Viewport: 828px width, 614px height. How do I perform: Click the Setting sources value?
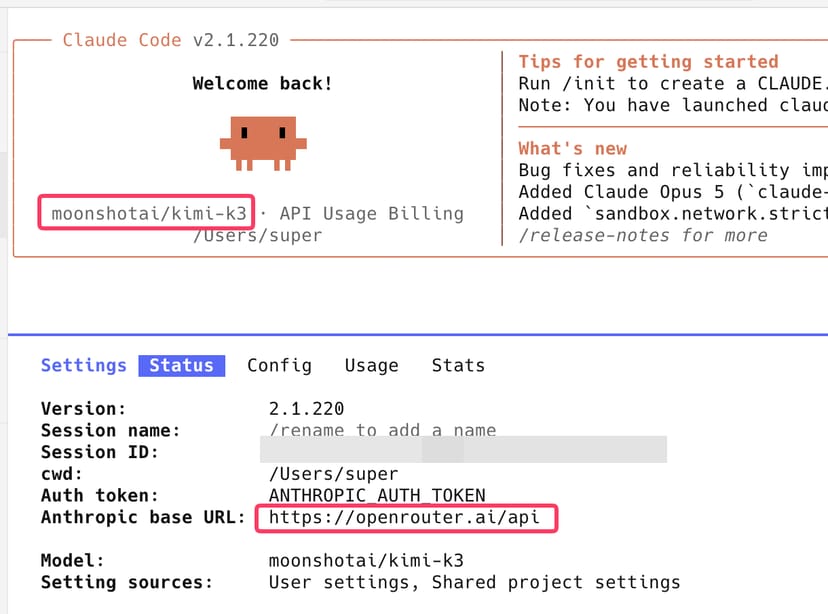click(474, 582)
